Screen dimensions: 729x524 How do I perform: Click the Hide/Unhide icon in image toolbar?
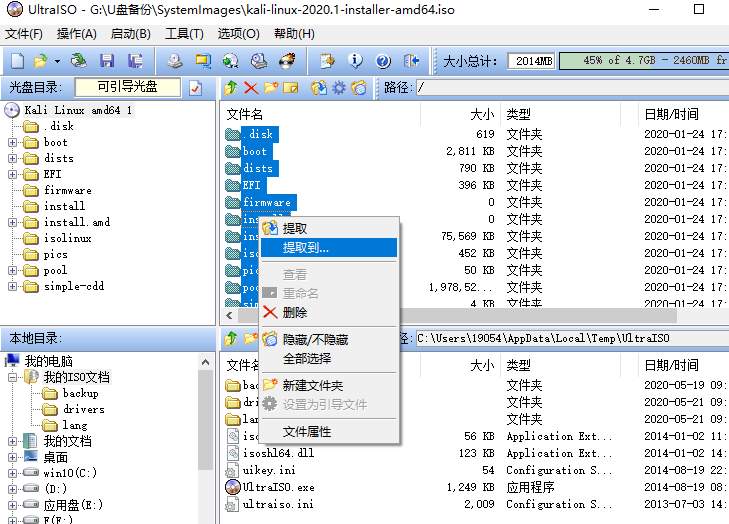pyautogui.click(x=359, y=87)
